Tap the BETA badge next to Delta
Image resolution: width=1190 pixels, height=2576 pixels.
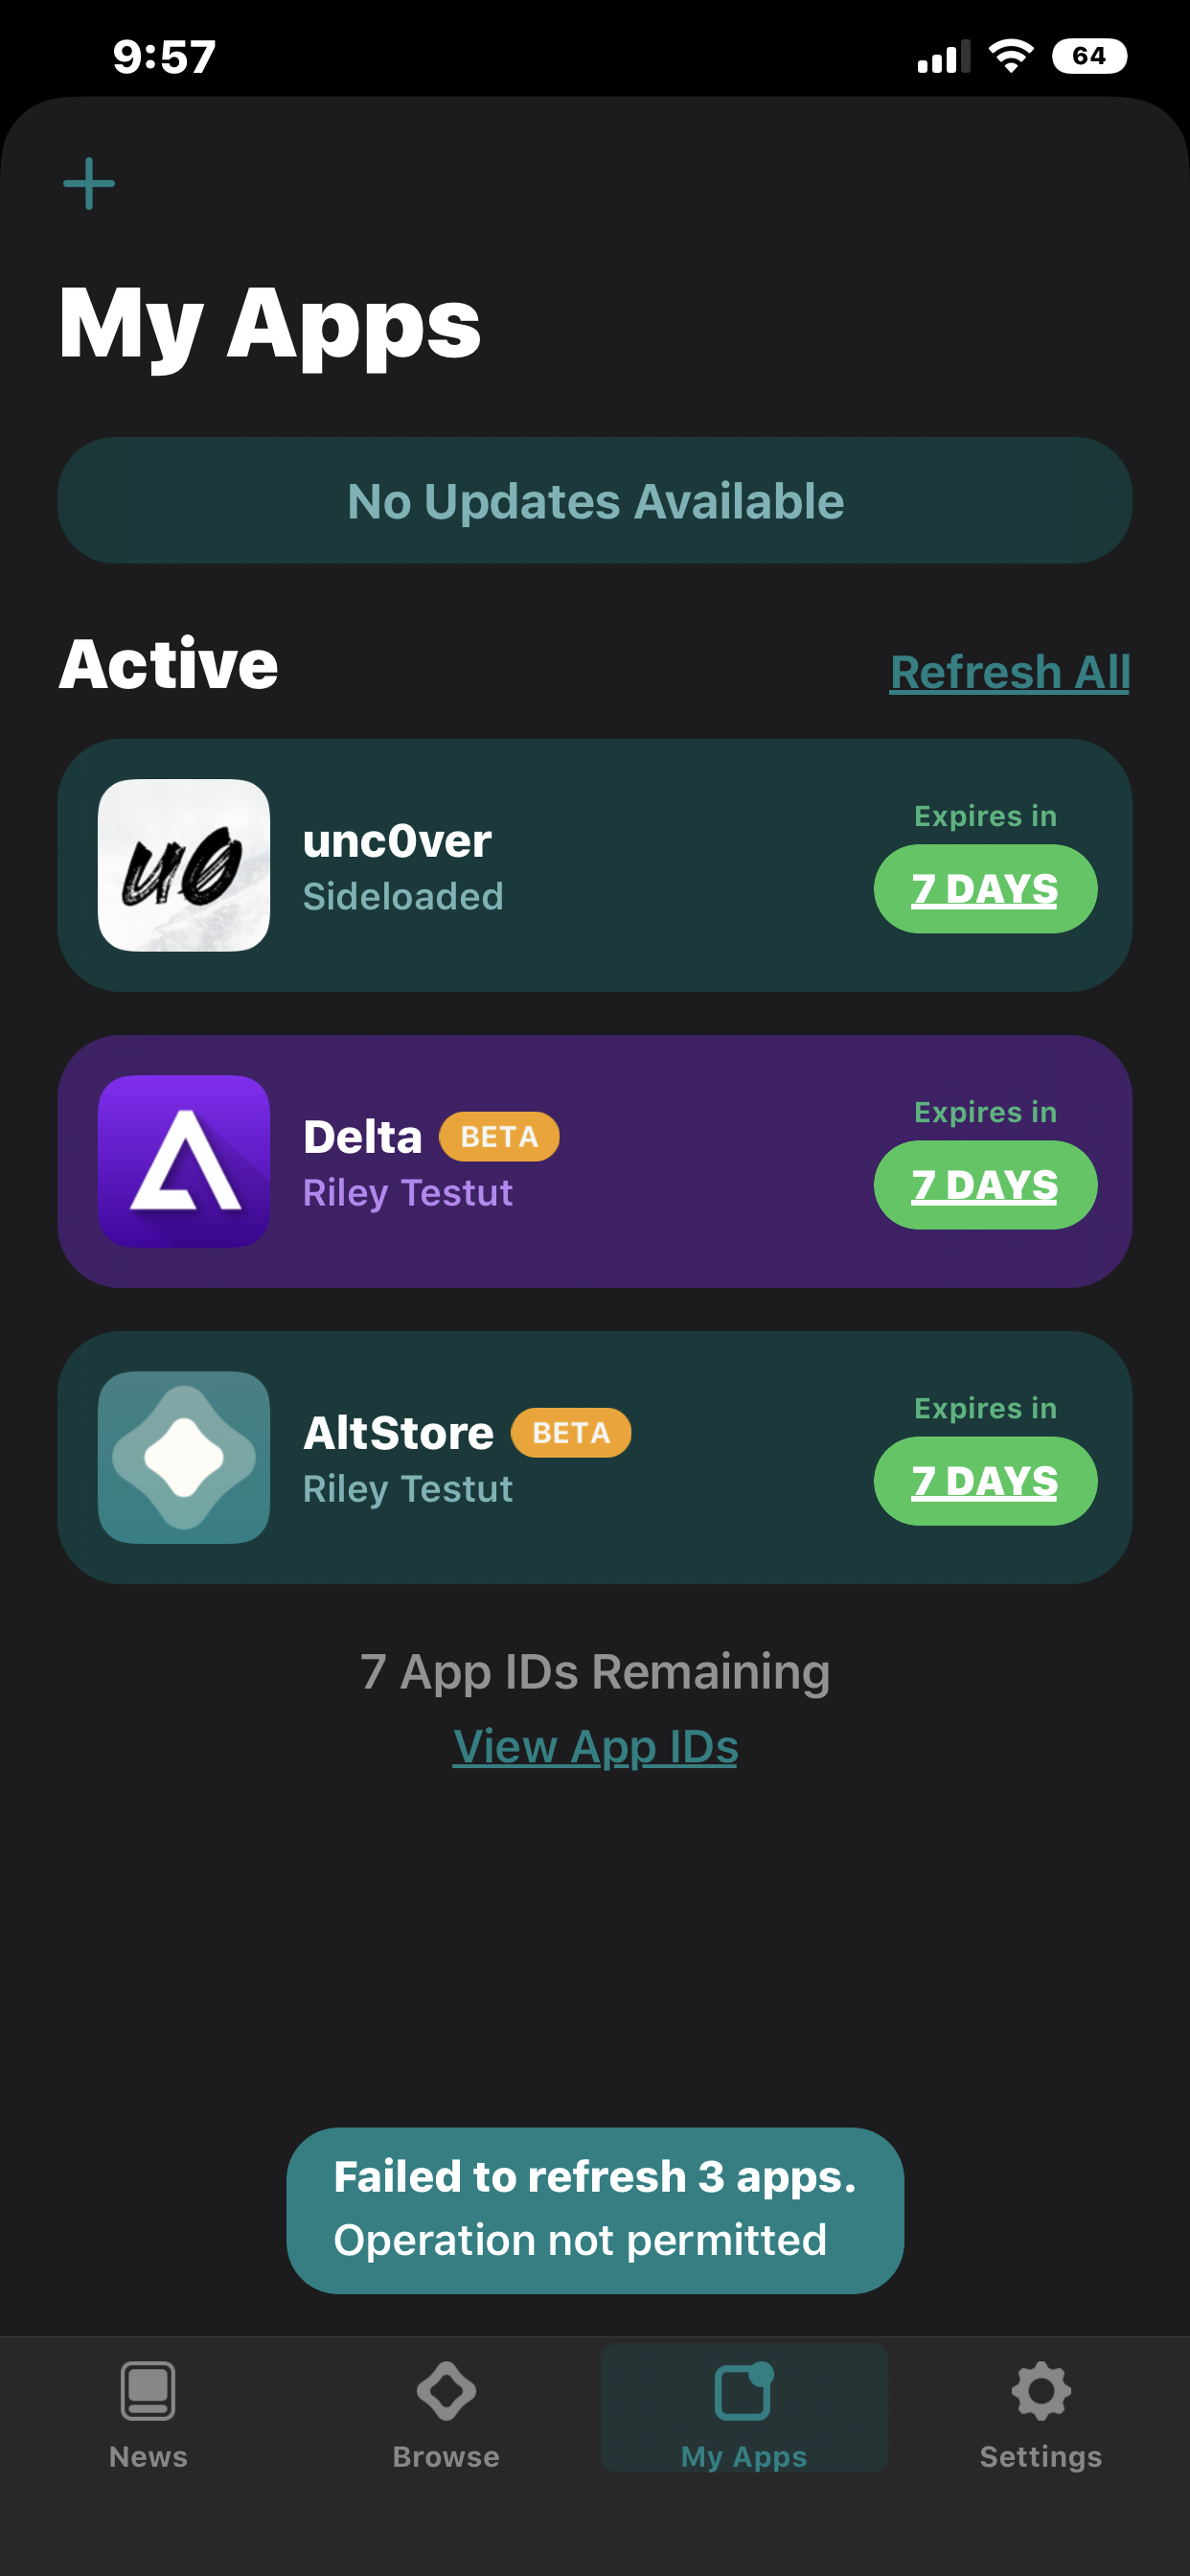[499, 1137]
